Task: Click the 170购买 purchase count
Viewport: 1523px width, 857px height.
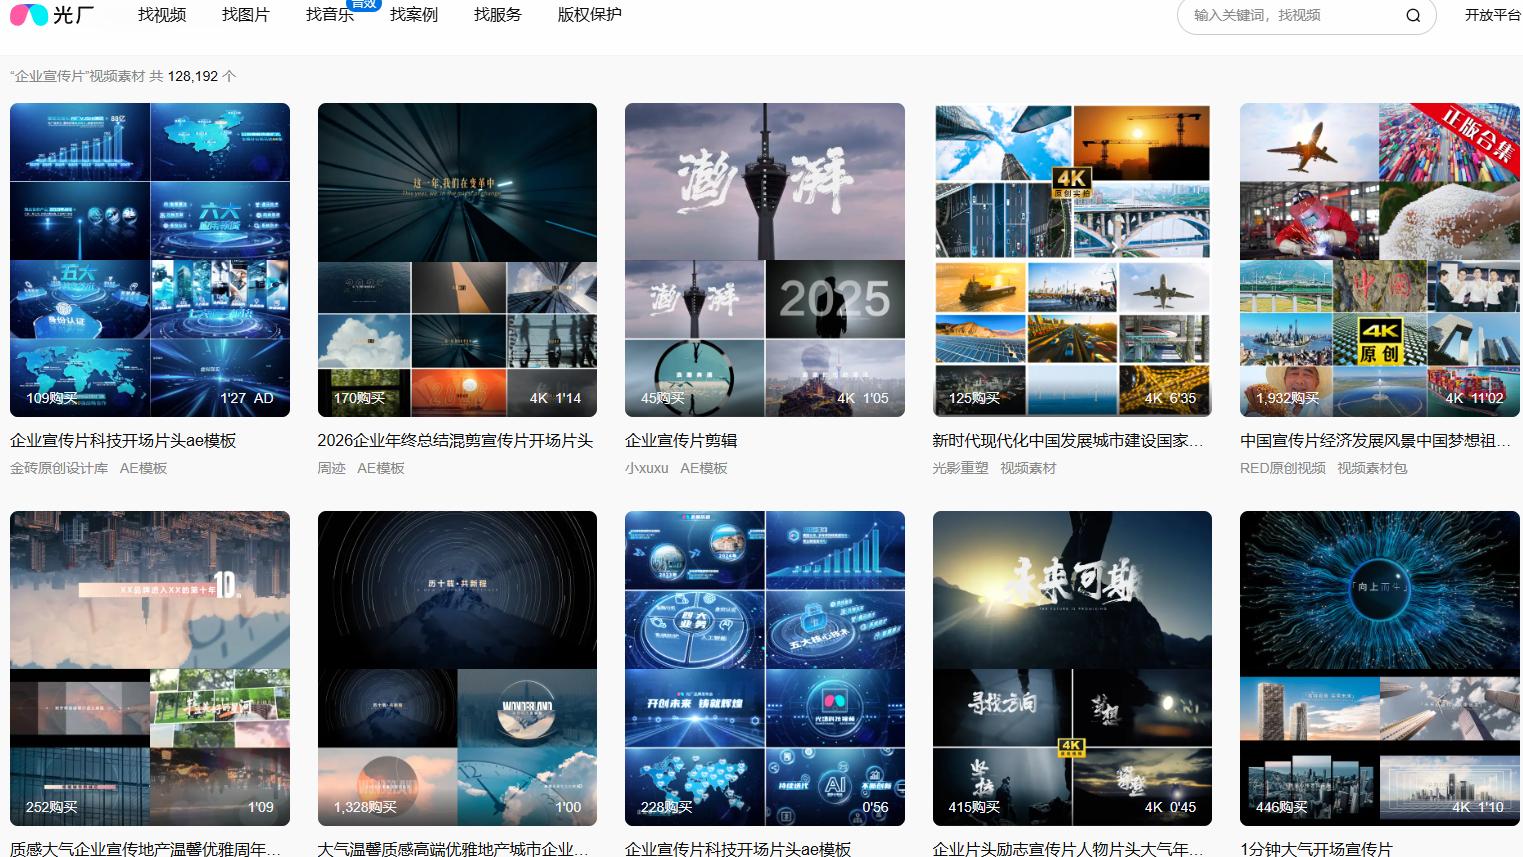Action: pos(359,398)
